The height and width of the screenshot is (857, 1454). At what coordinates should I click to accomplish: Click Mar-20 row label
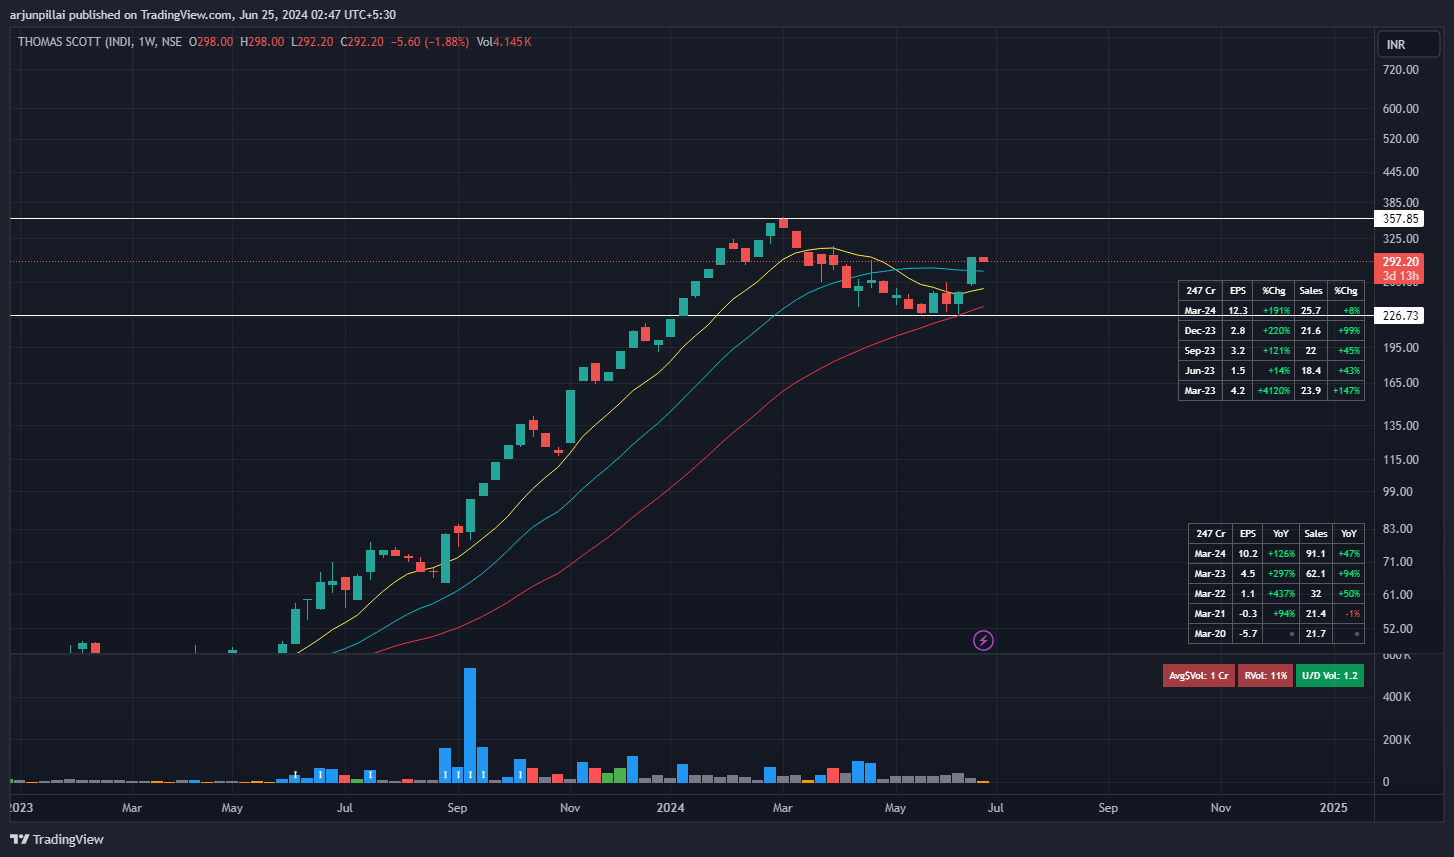point(1210,633)
